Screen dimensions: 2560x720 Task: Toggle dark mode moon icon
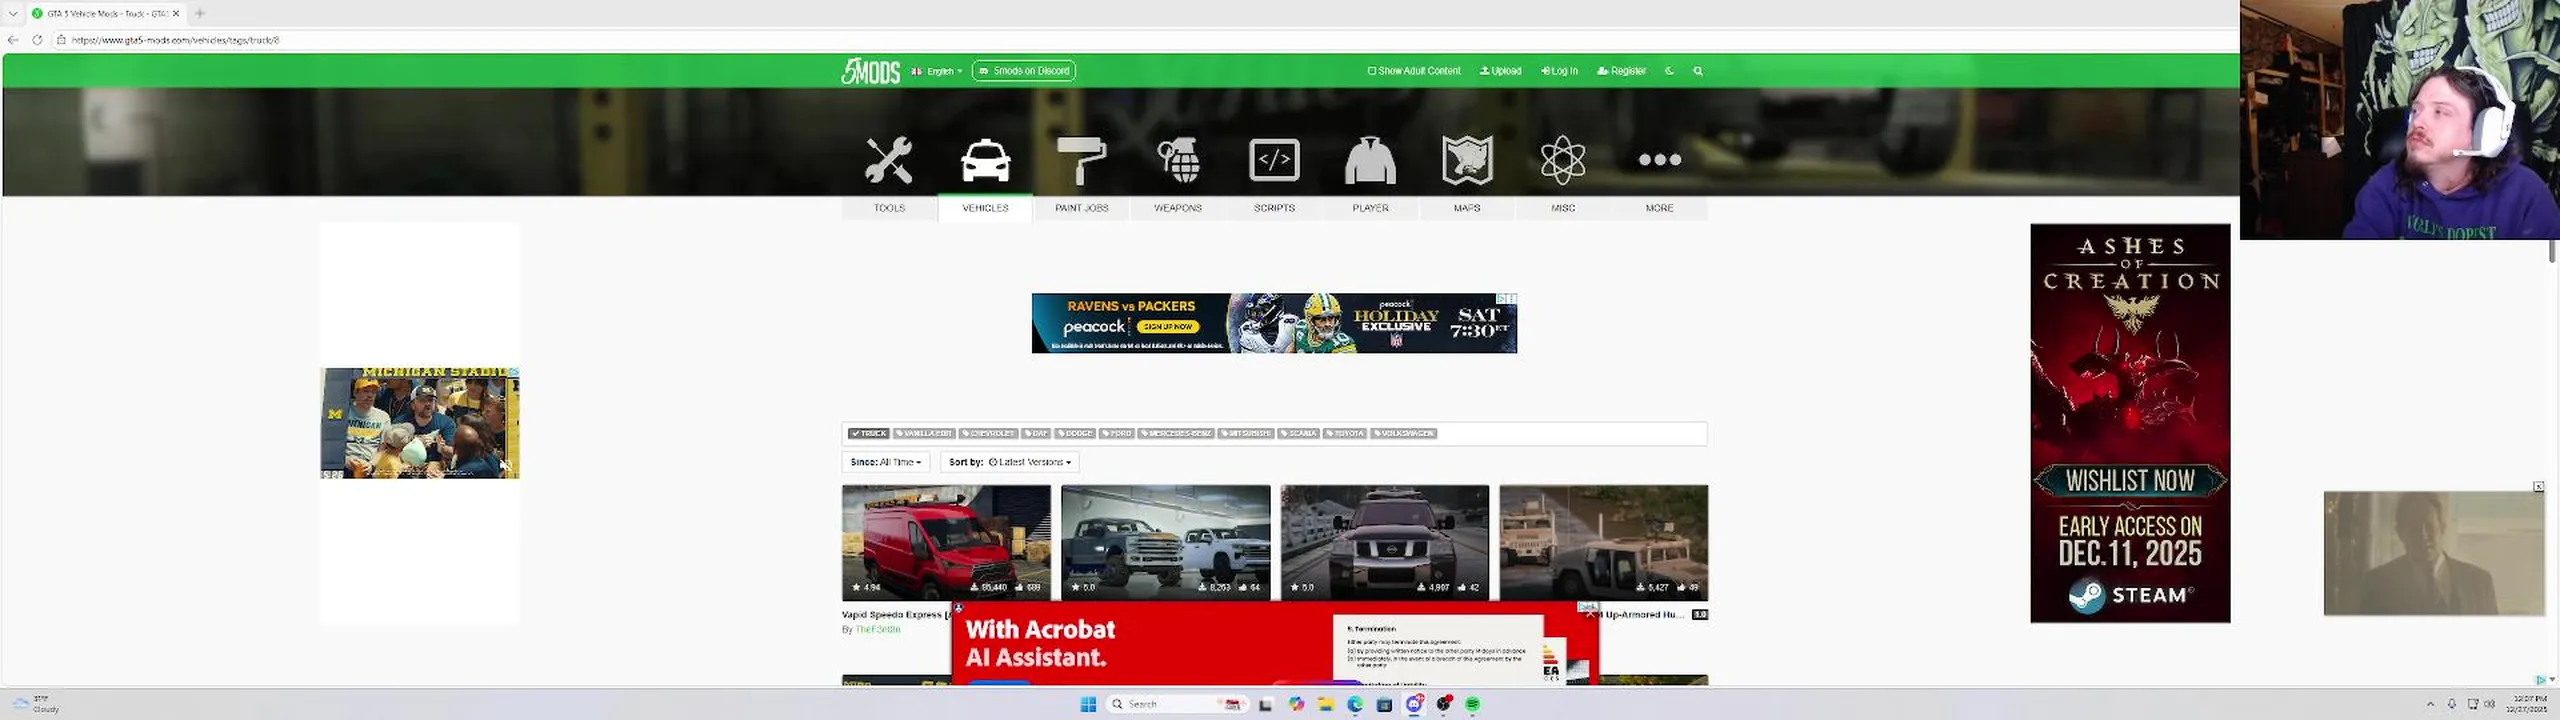[1669, 71]
